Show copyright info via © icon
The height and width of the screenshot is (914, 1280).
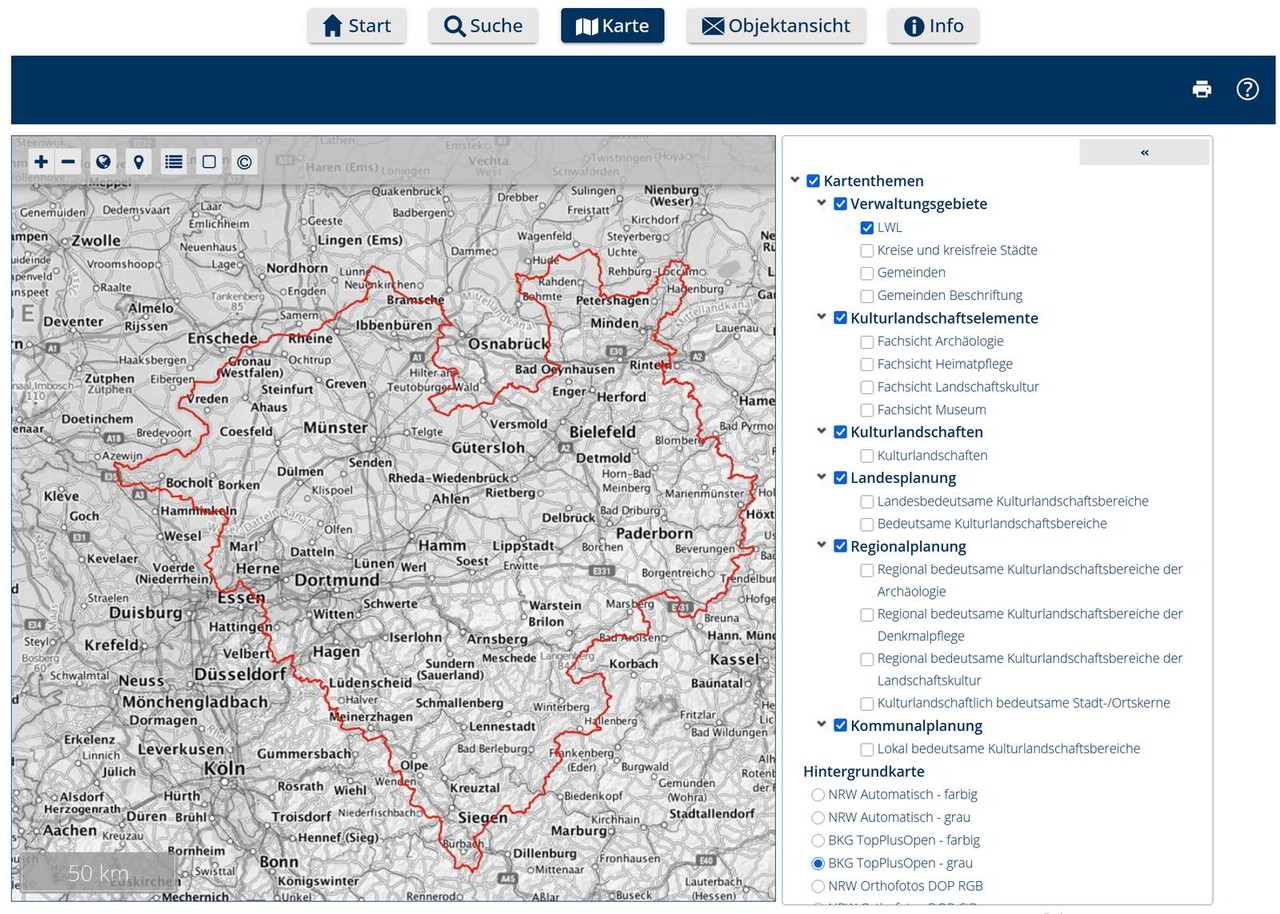(244, 161)
